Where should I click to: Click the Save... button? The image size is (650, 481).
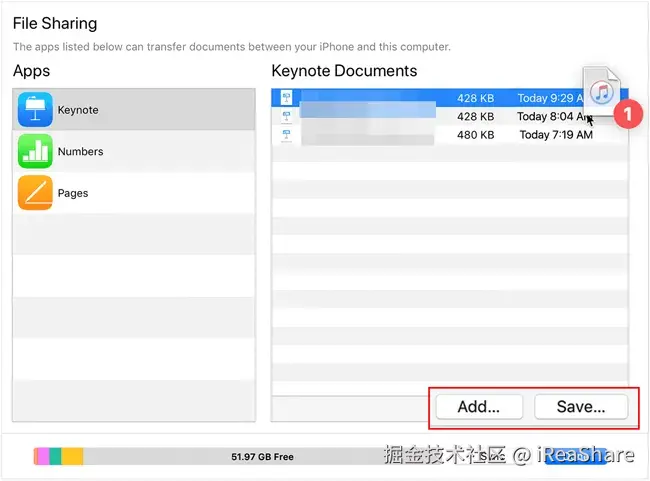(x=581, y=407)
